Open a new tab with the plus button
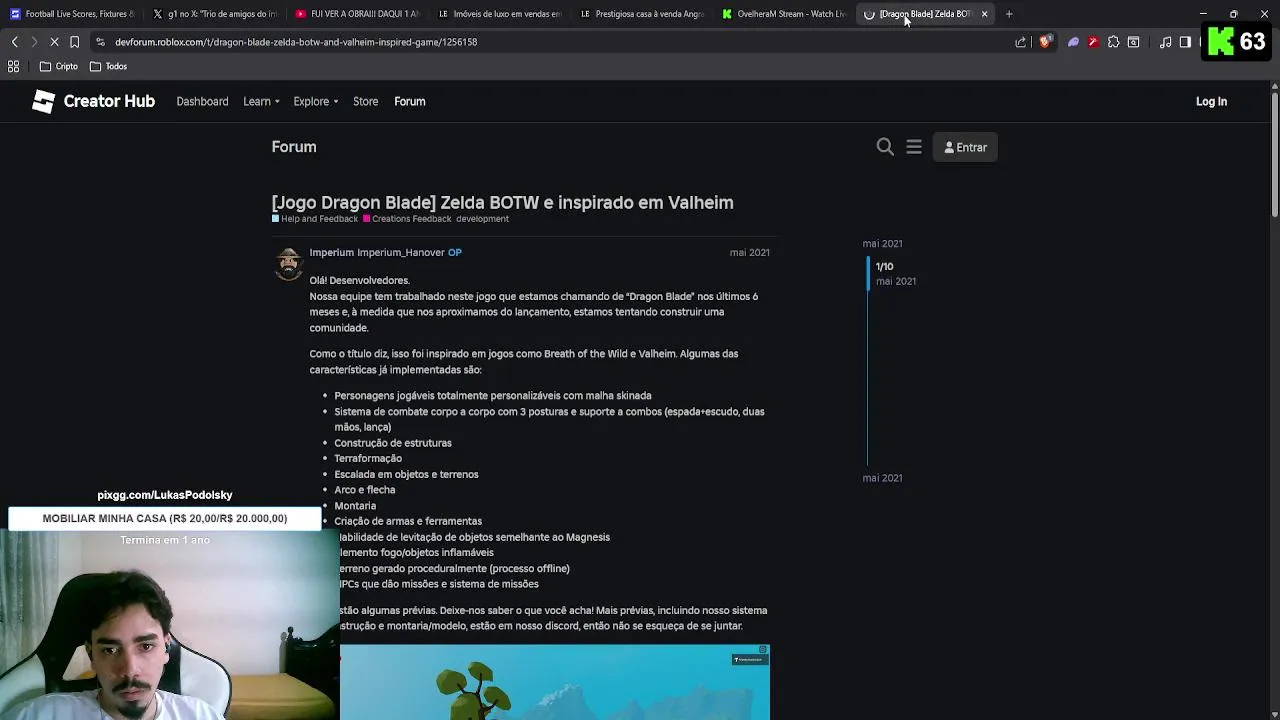 tap(1009, 14)
